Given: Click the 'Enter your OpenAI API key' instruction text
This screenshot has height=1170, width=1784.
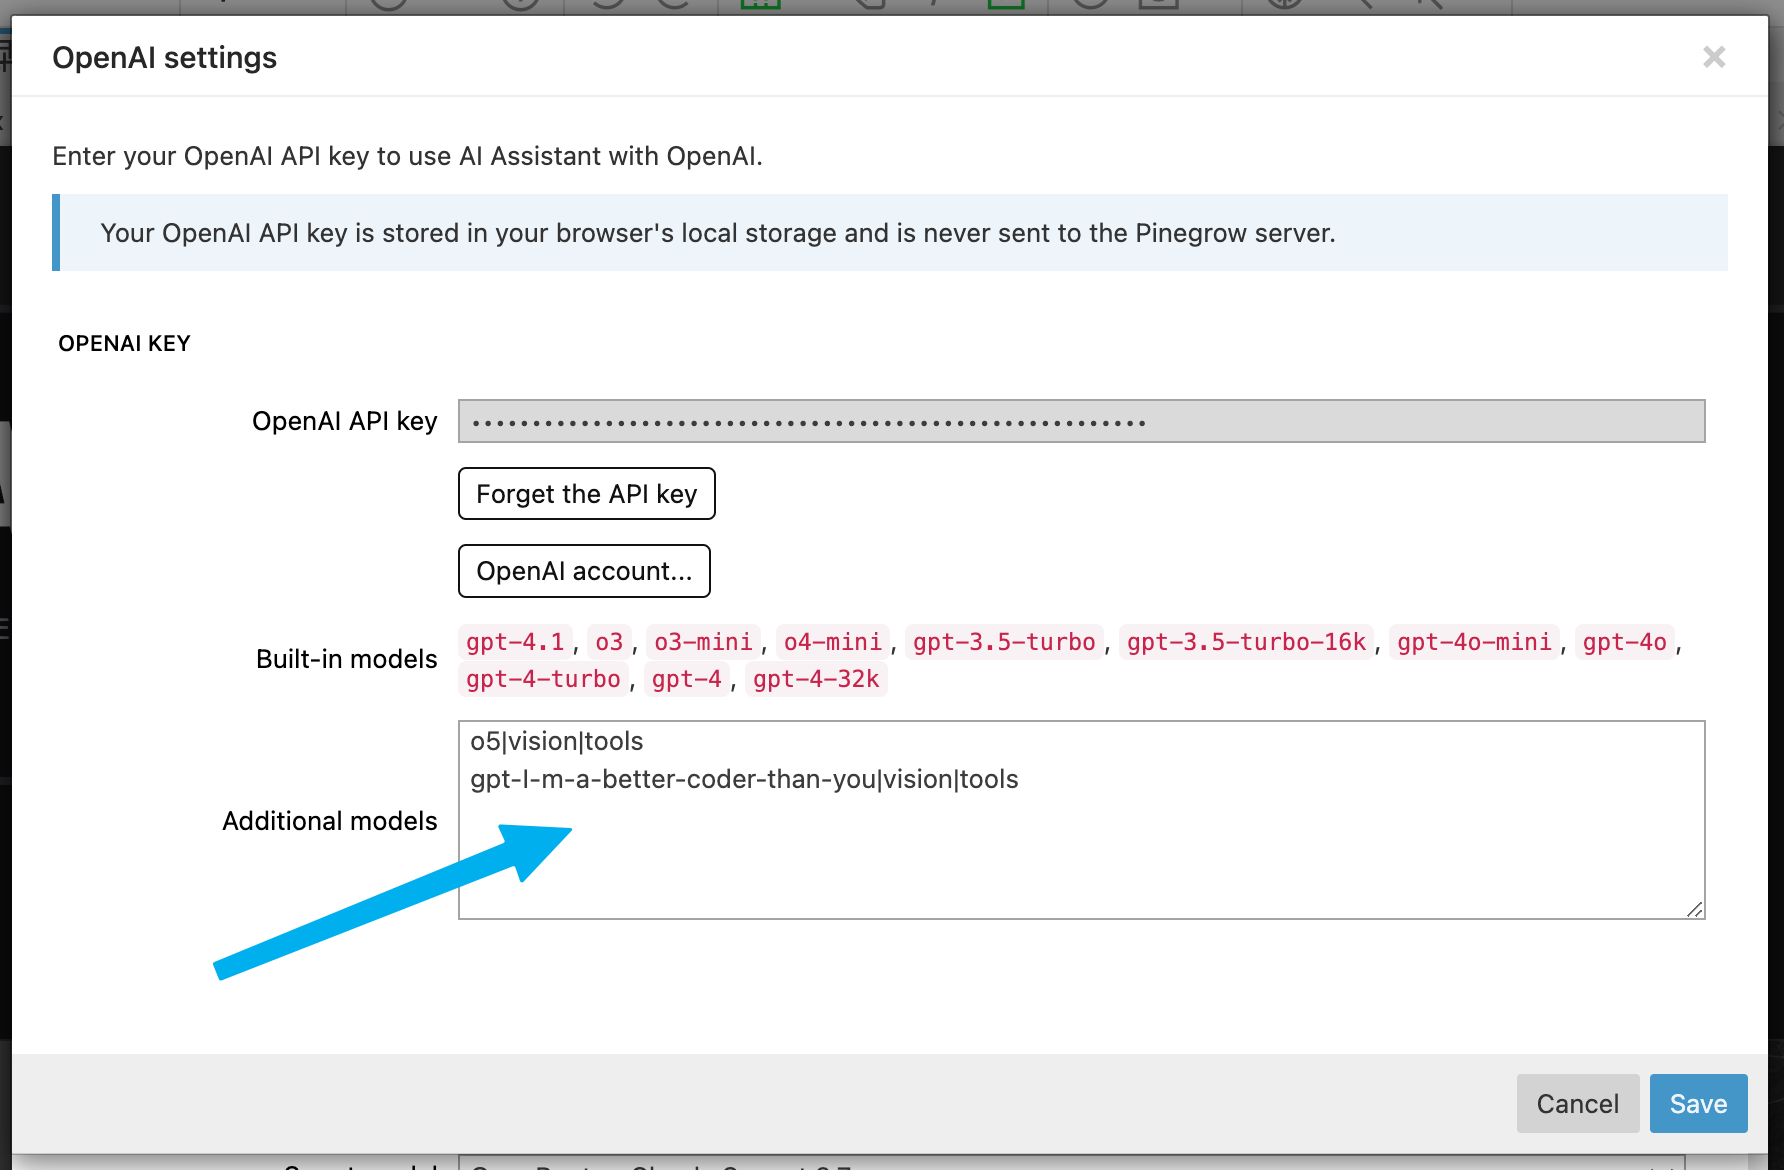Looking at the screenshot, I should 407,156.
